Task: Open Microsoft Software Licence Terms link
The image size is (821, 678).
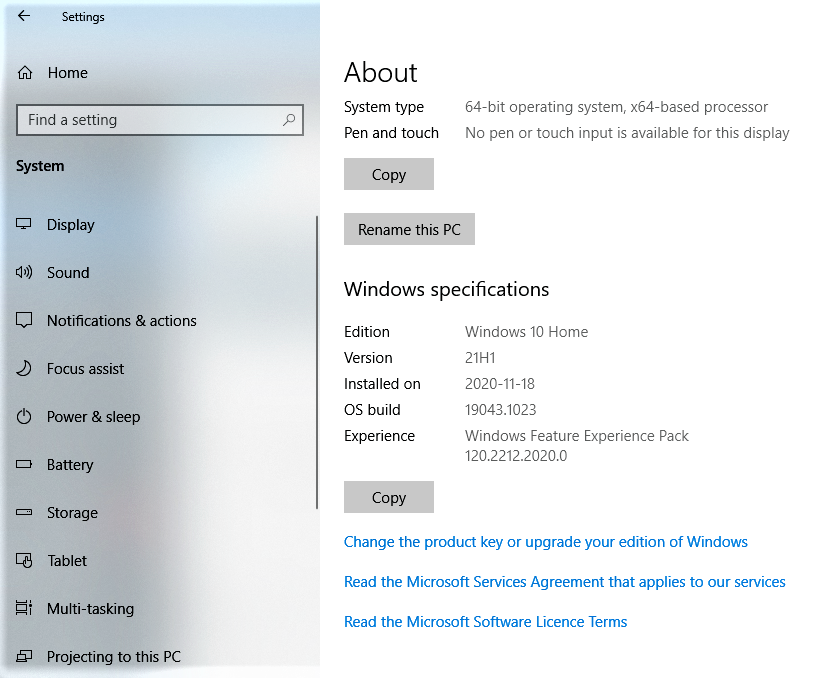Action: click(x=485, y=621)
